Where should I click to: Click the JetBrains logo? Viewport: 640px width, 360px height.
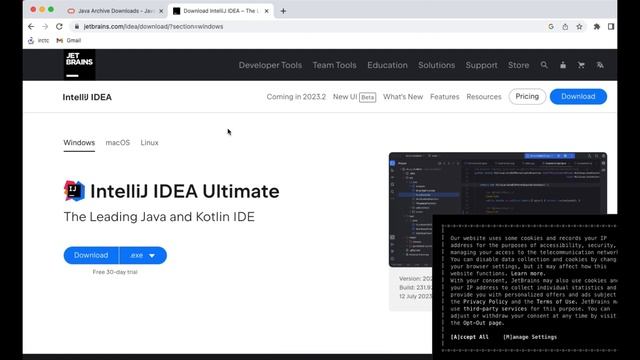[80, 64]
